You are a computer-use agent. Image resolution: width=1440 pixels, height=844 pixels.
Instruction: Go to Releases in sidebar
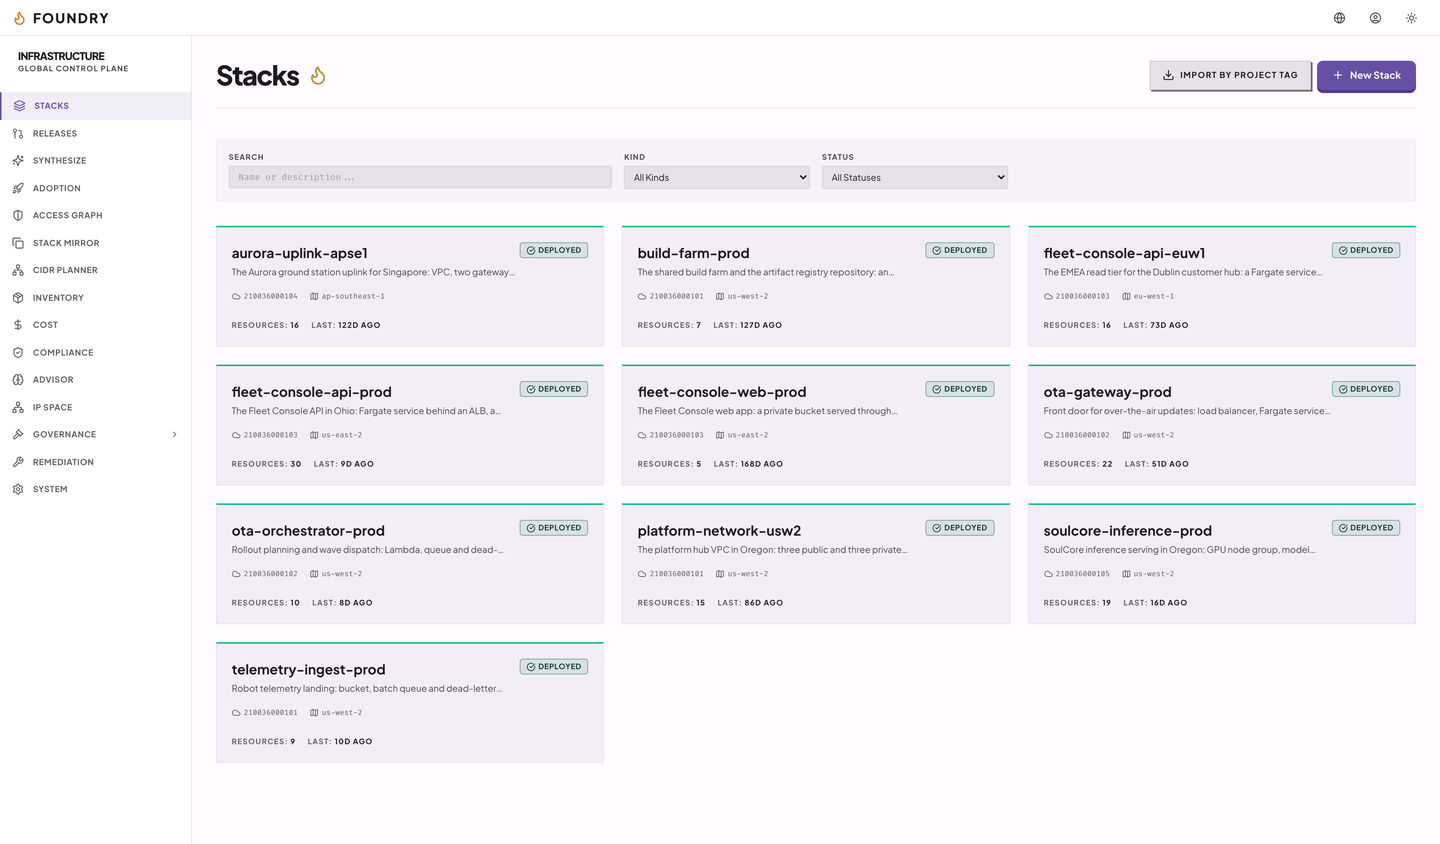point(96,133)
